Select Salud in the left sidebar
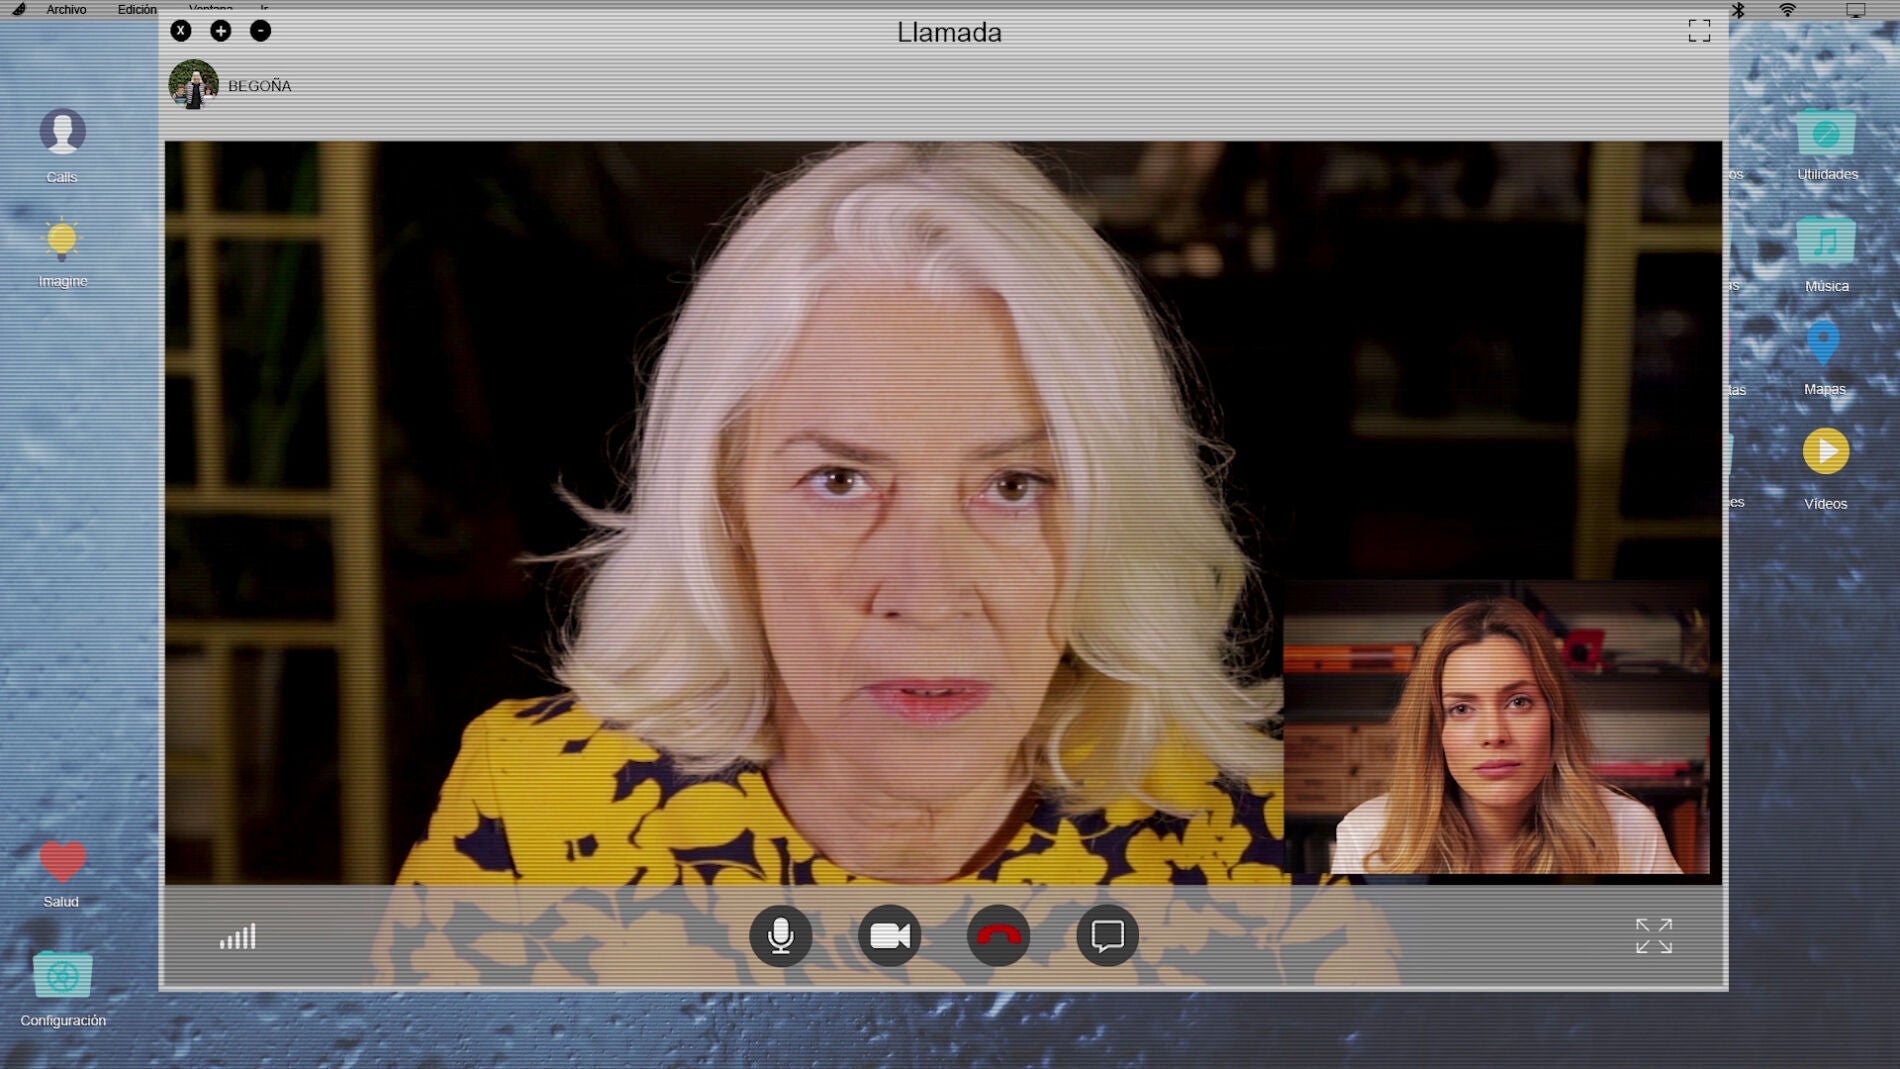1900x1069 pixels. click(x=62, y=860)
